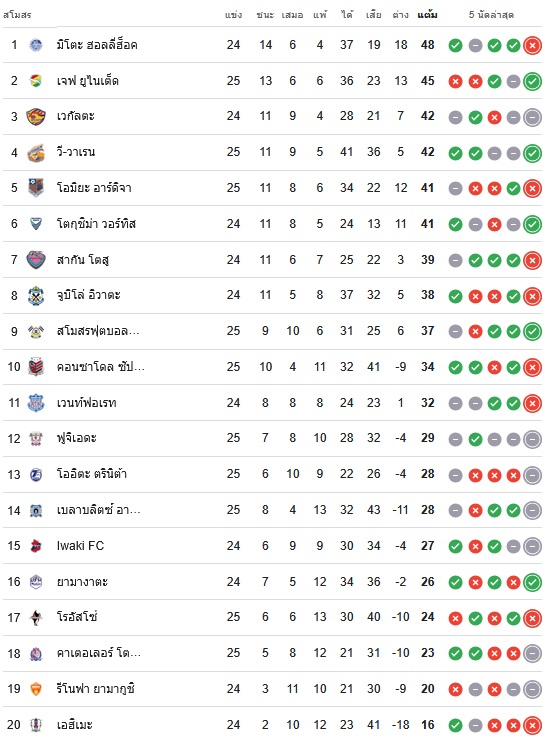Screen dimensions: 549x736
Task: Select the ยามางาตะ table row
Action: pyautogui.click(x=273, y=582)
